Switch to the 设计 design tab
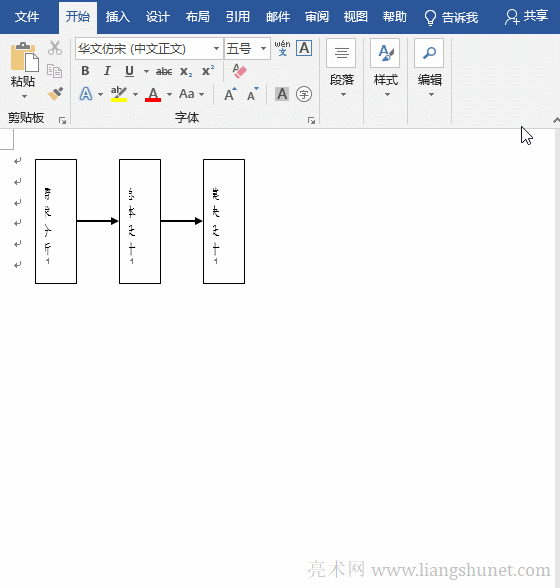 [158, 17]
